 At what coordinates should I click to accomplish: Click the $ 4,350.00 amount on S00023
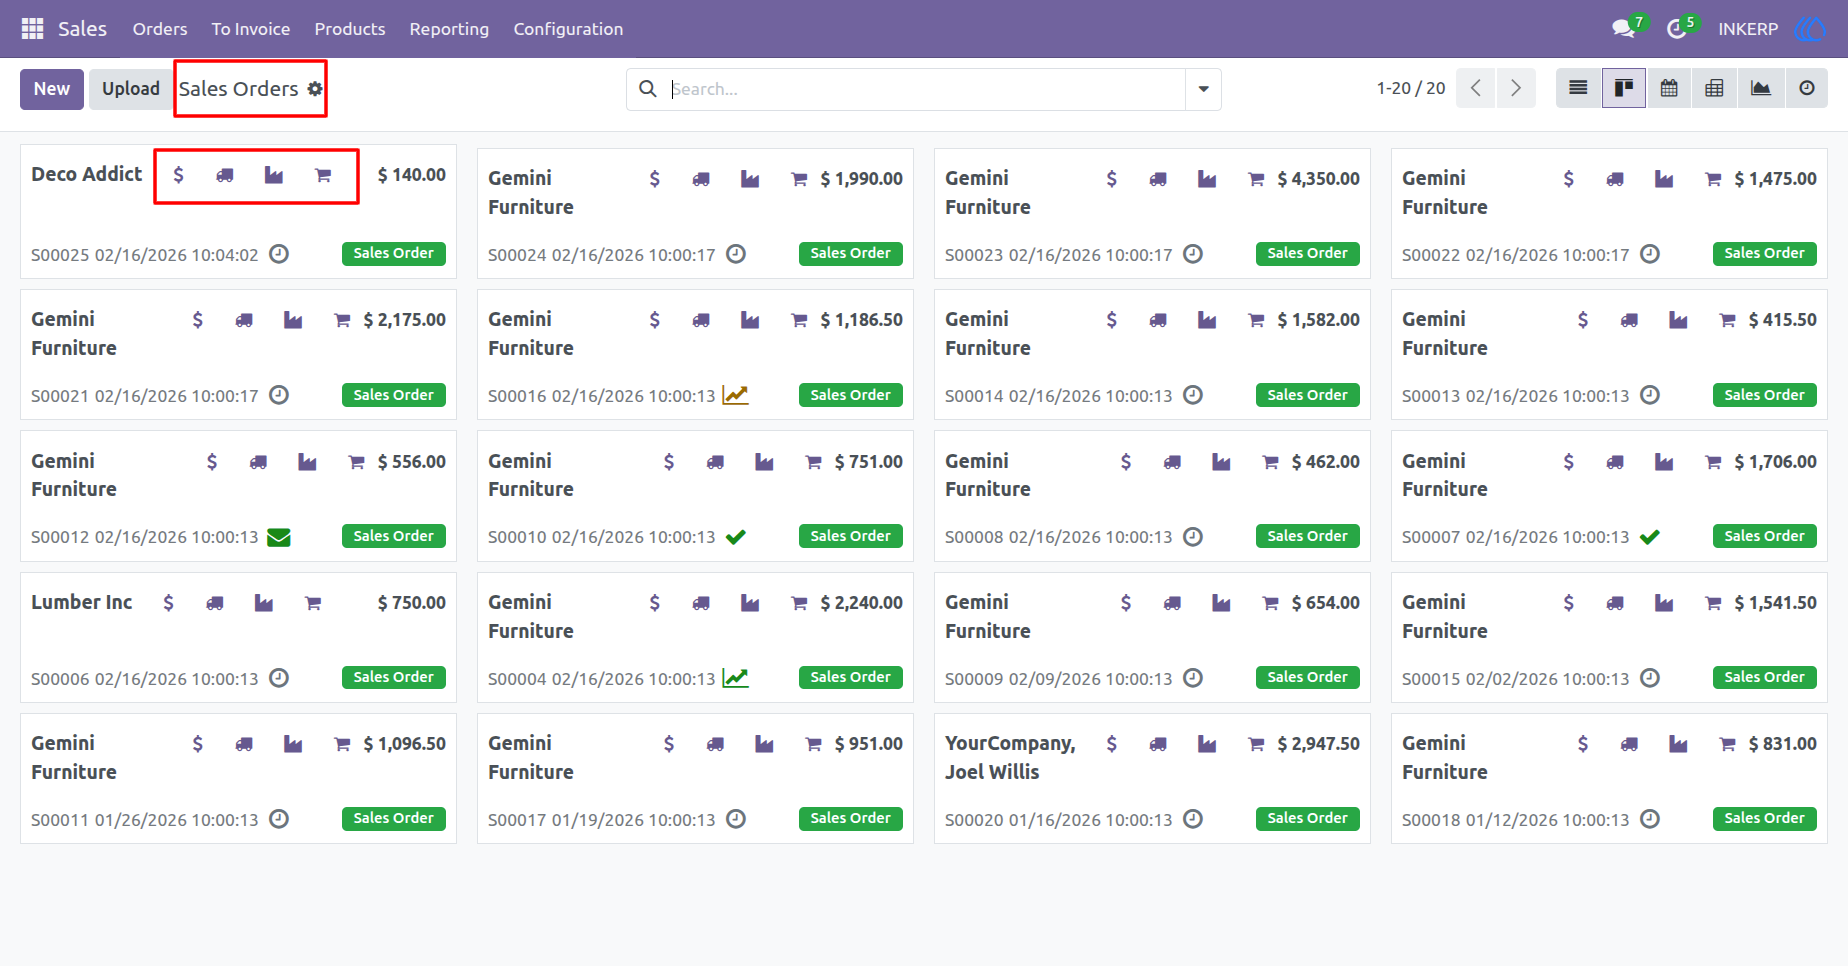(1318, 179)
